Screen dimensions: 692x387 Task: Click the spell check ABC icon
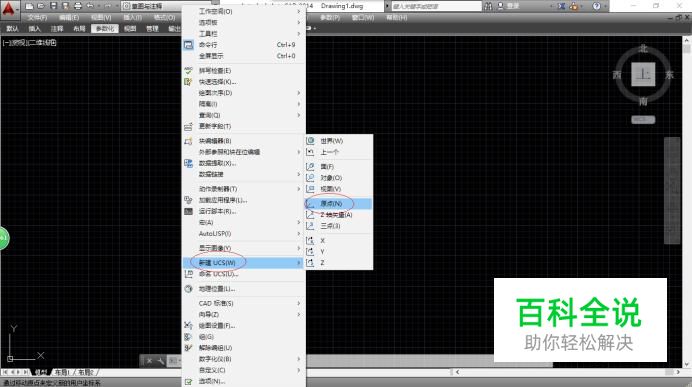(x=188, y=71)
